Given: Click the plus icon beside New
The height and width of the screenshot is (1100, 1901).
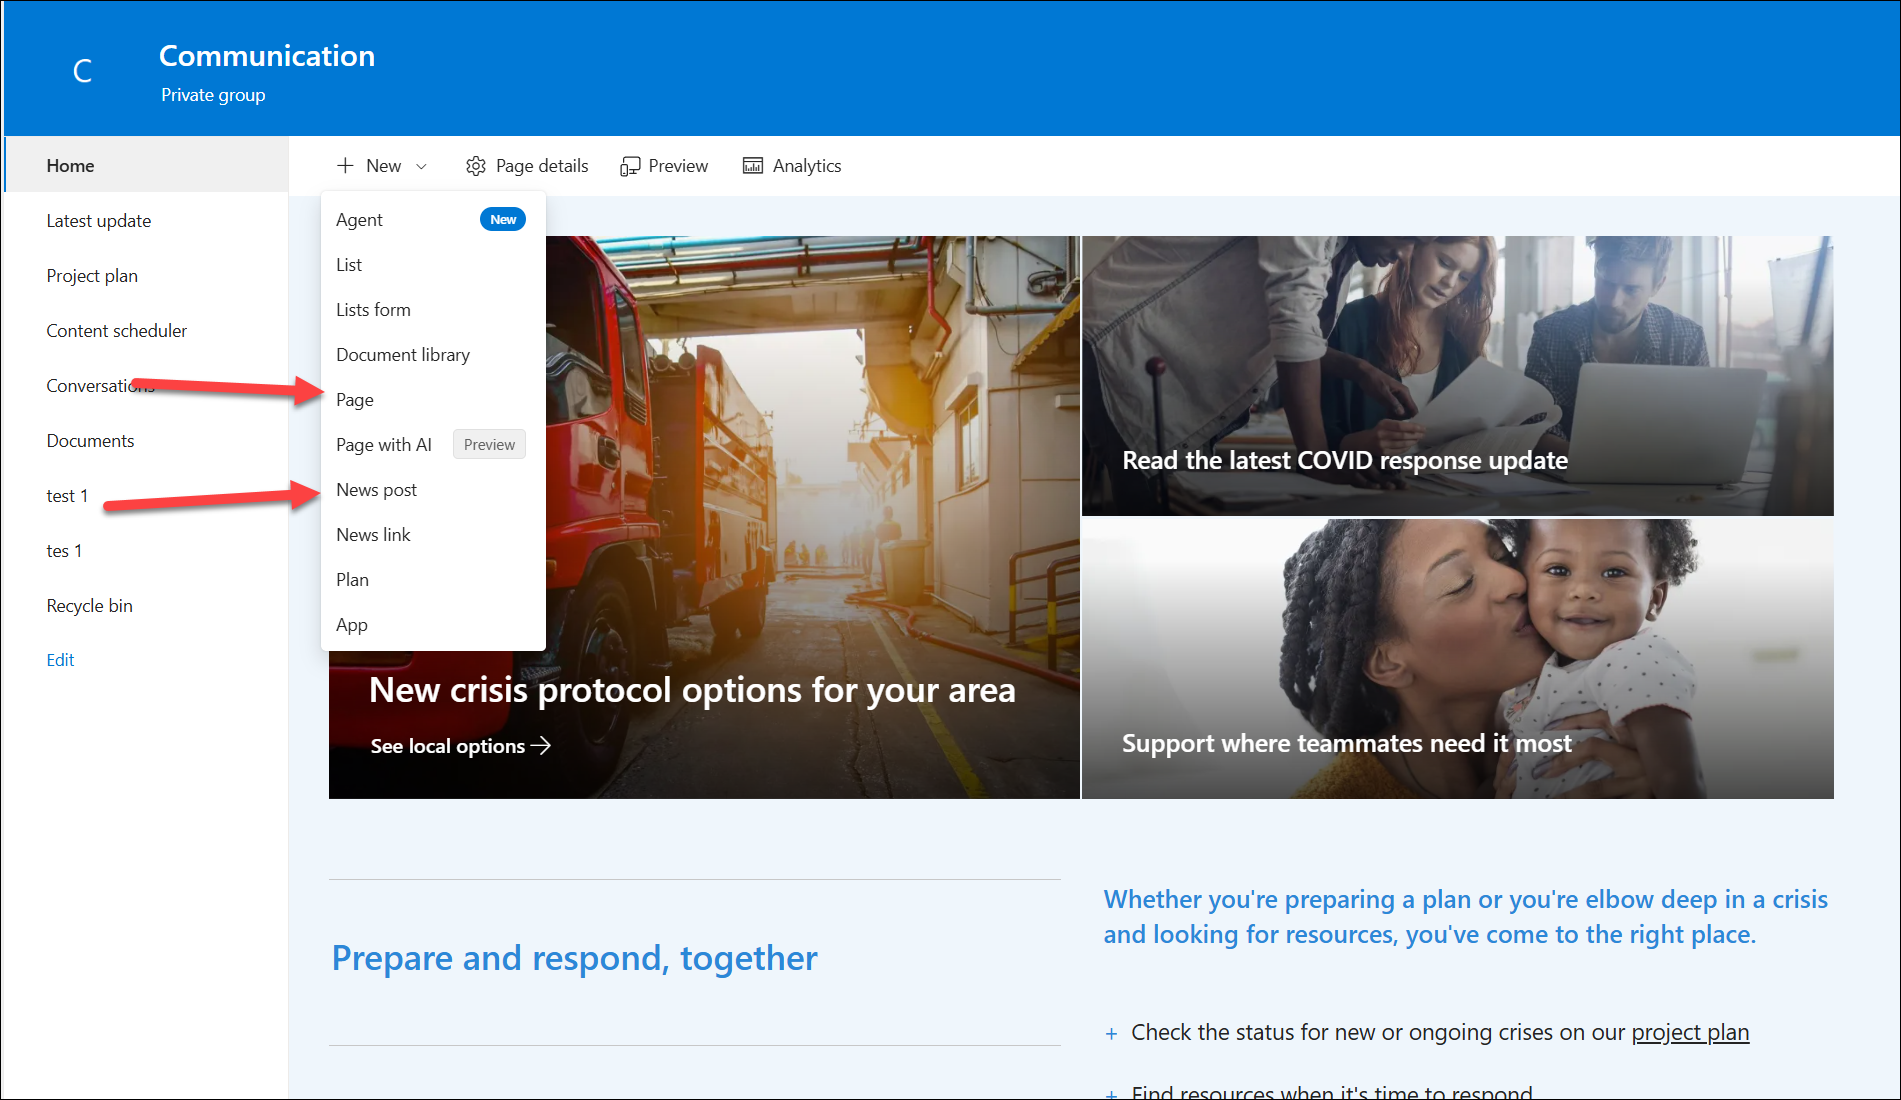Looking at the screenshot, I should 345,166.
